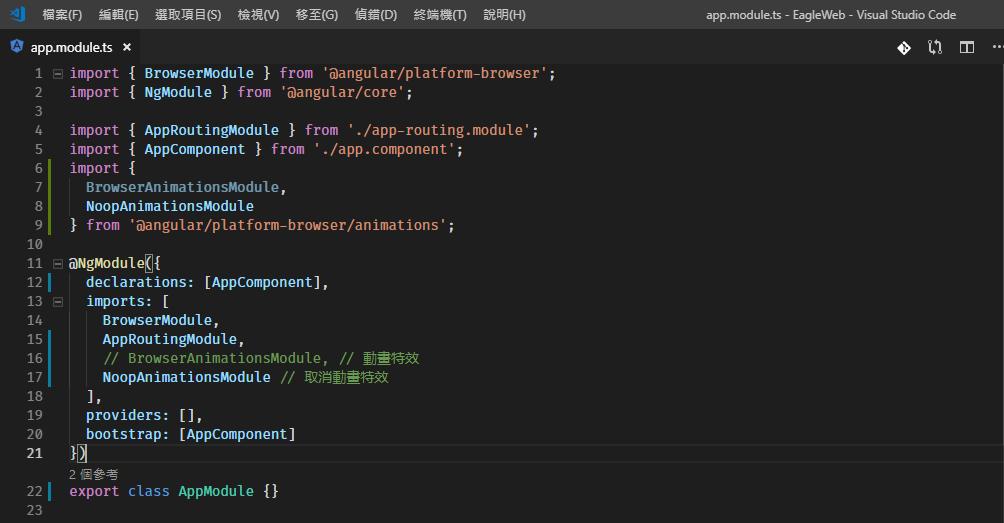1004x523 pixels.
Task: Click the VS Code logo icon
Action: (17, 13)
